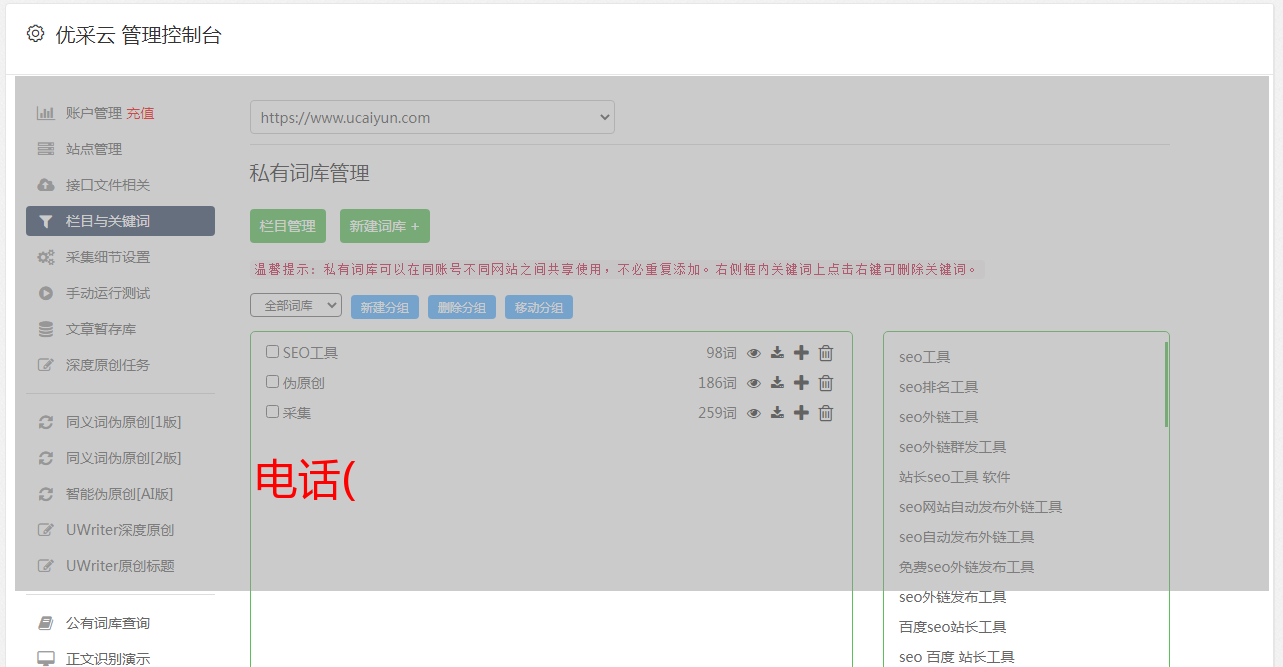Click the refresh icon beside 同义词伪原创[2版]

tap(46, 458)
